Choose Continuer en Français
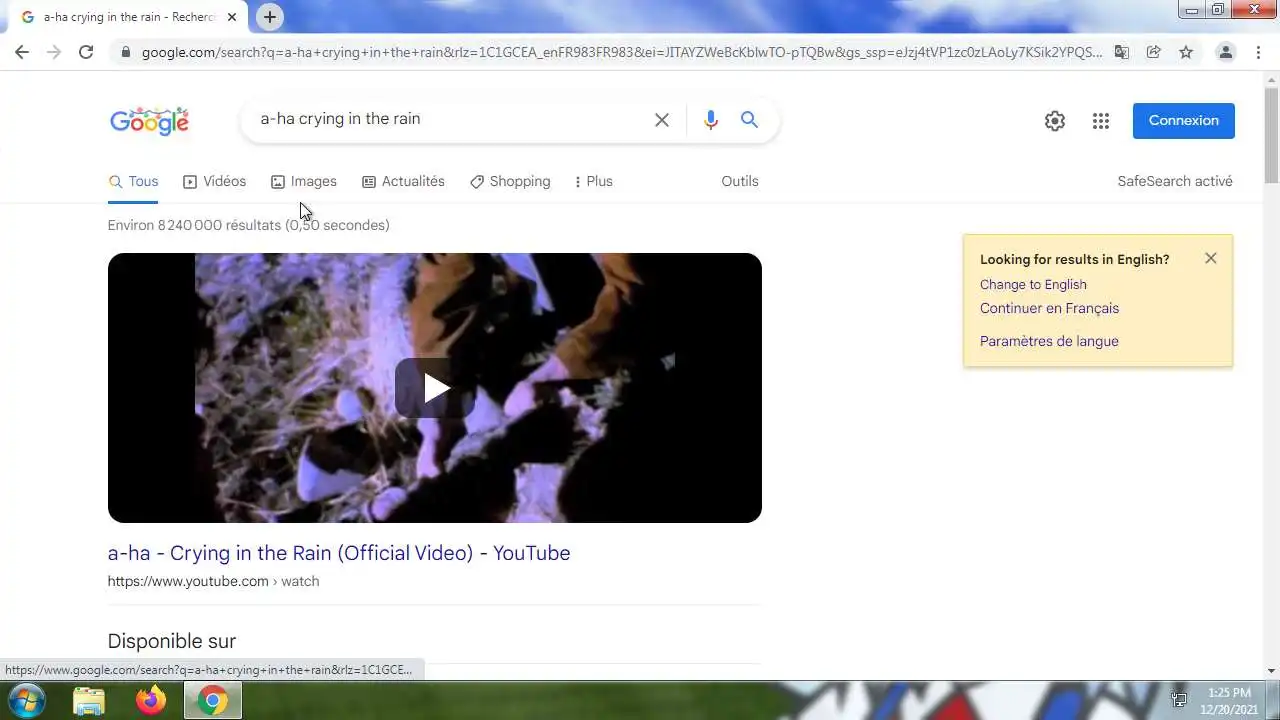1280x720 pixels. click(1049, 308)
